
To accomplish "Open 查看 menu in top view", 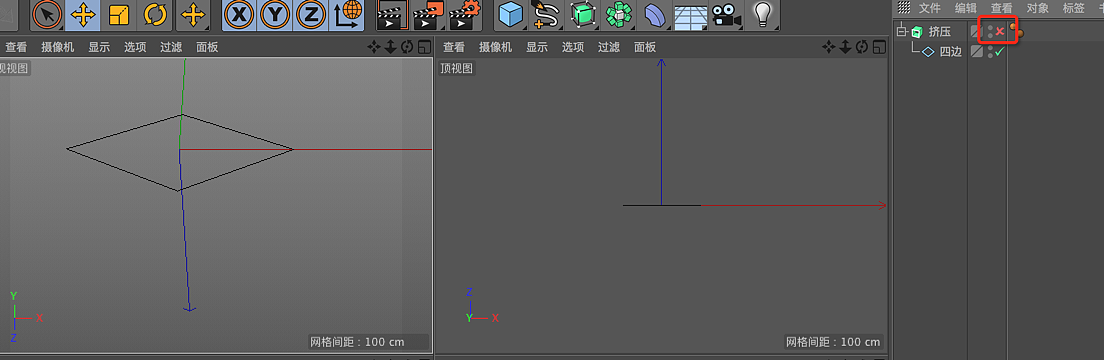I will point(454,47).
